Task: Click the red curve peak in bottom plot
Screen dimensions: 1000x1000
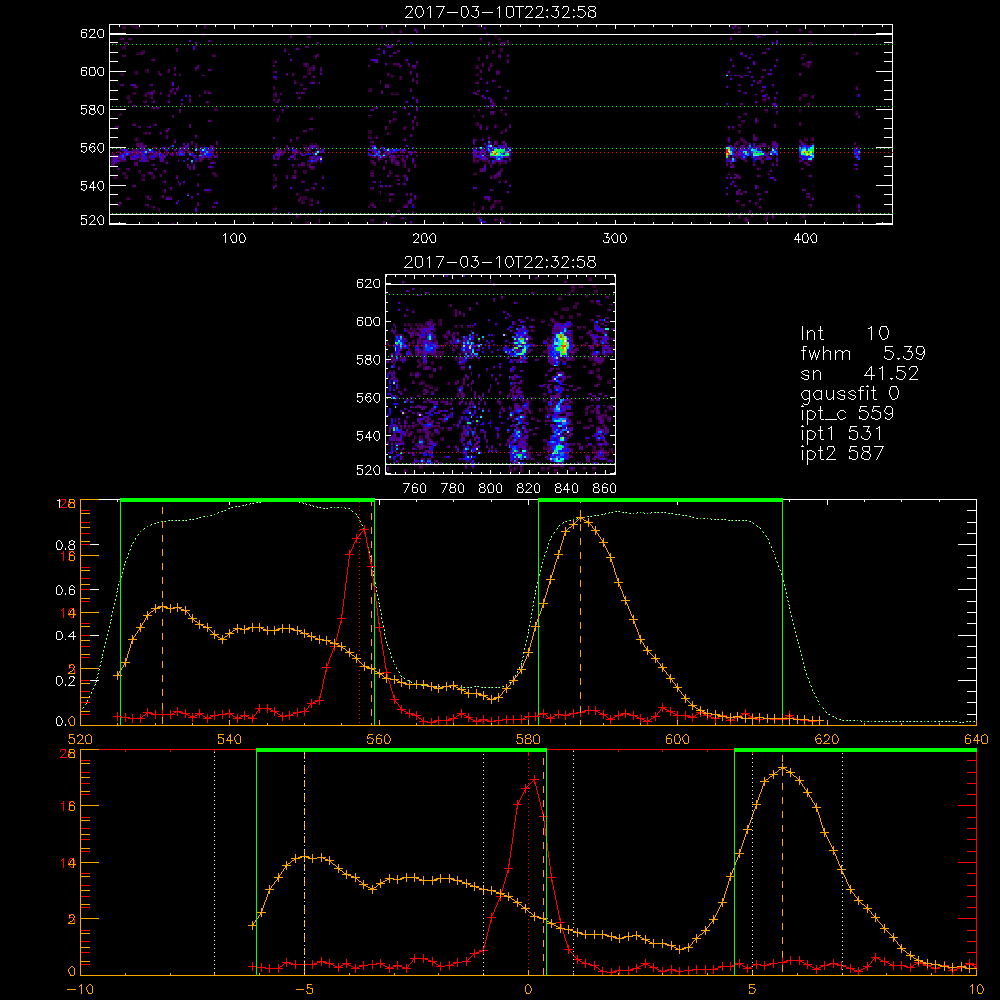Action: point(533,778)
